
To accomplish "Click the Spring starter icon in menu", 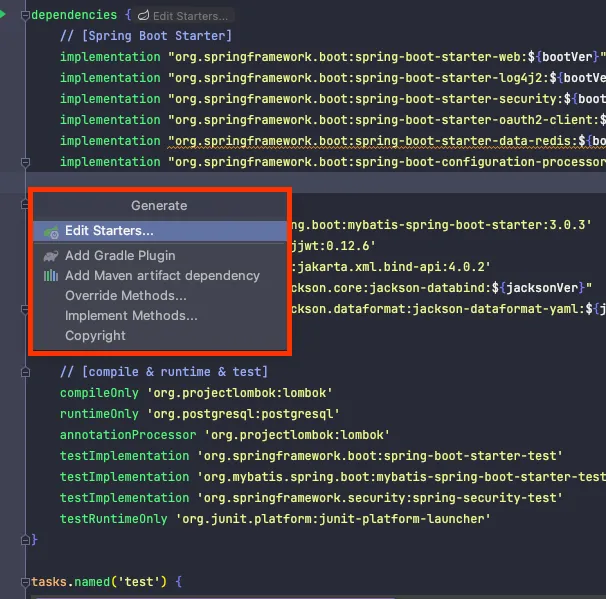I will click(x=51, y=232).
